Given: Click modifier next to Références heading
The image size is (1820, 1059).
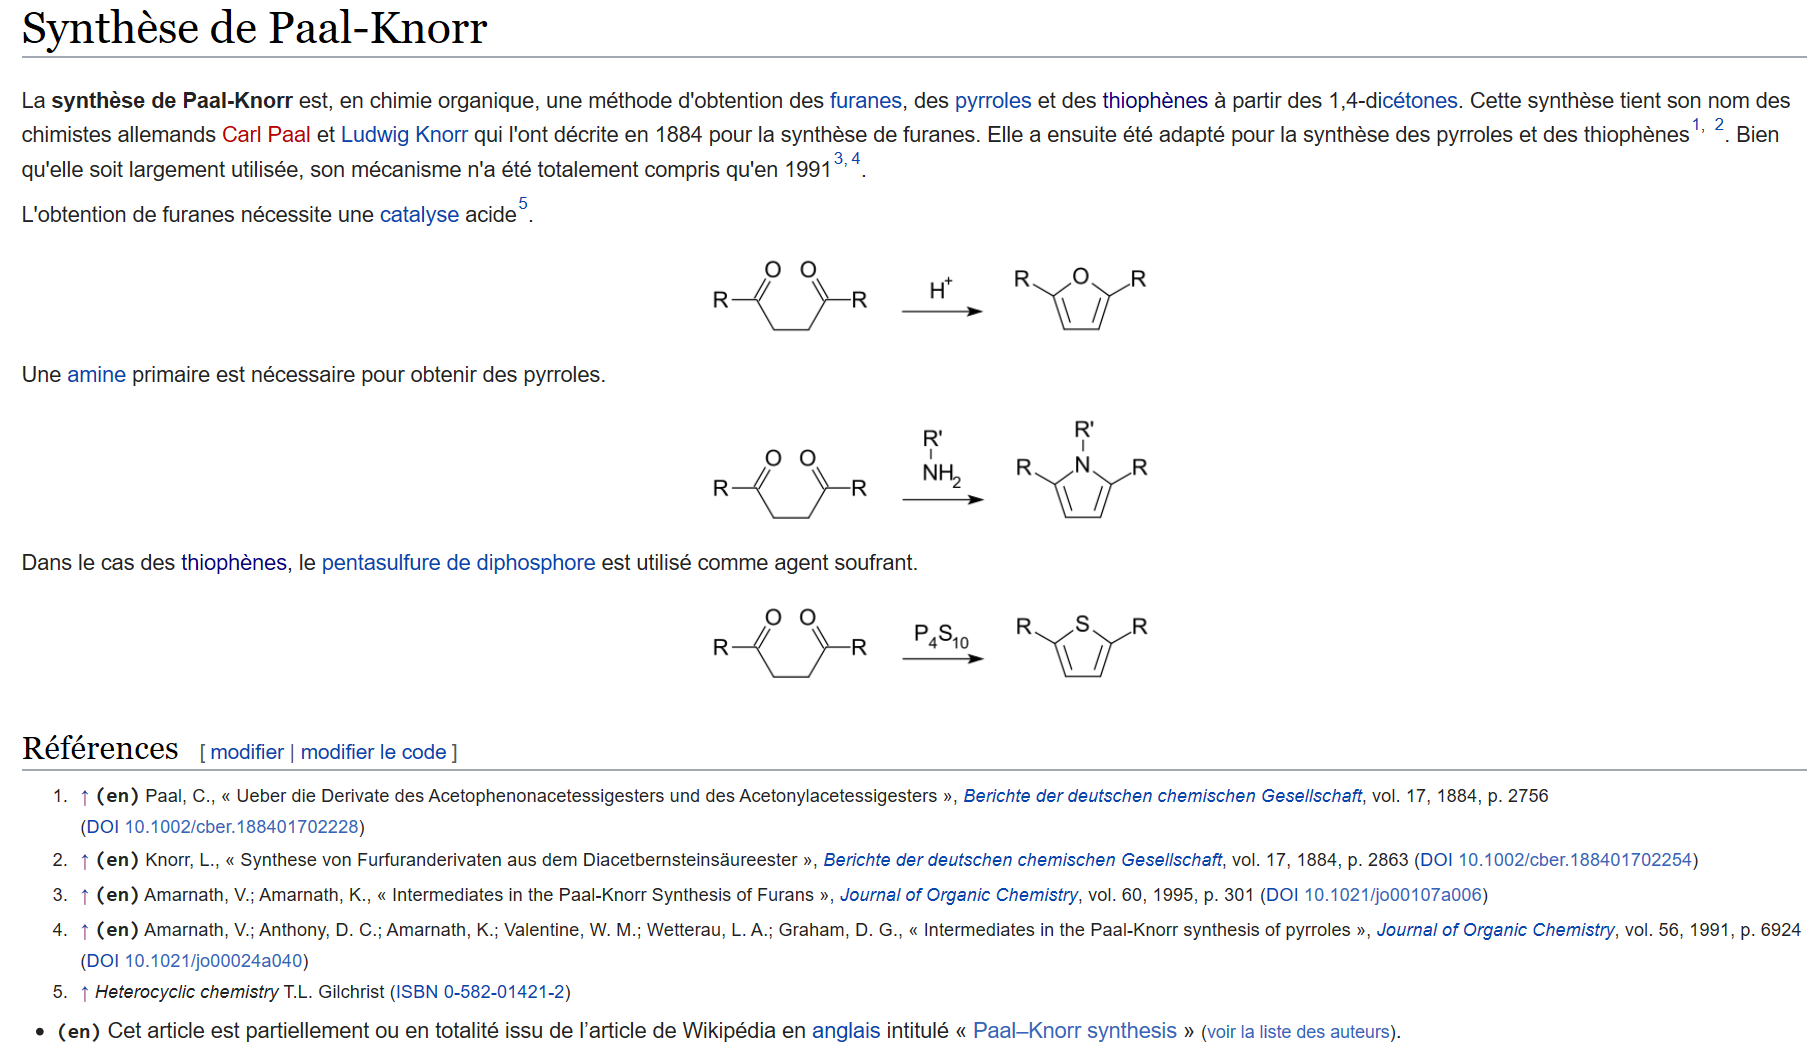Looking at the screenshot, I should tap(247, 752).
